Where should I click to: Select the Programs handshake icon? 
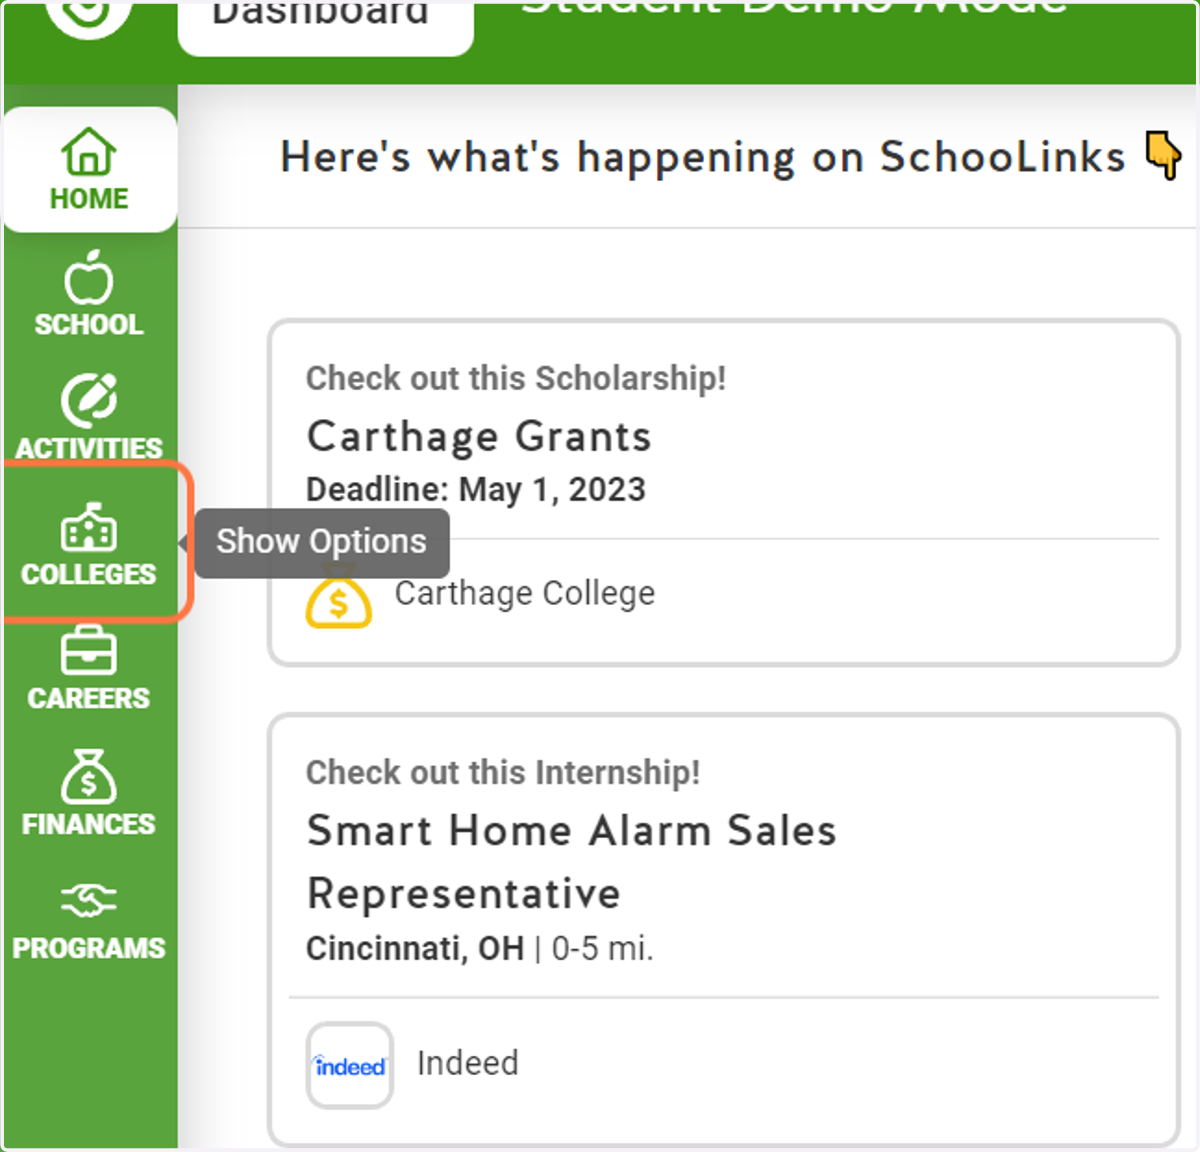pos(89,901)
